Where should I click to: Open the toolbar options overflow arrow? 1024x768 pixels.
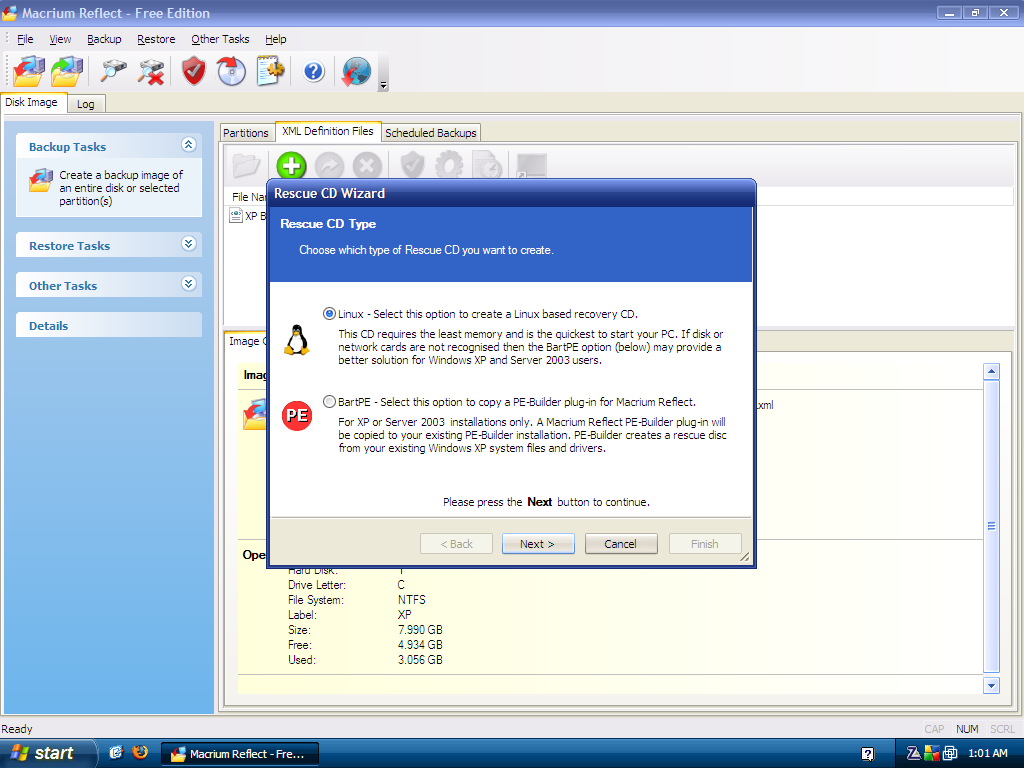[383, 85]
